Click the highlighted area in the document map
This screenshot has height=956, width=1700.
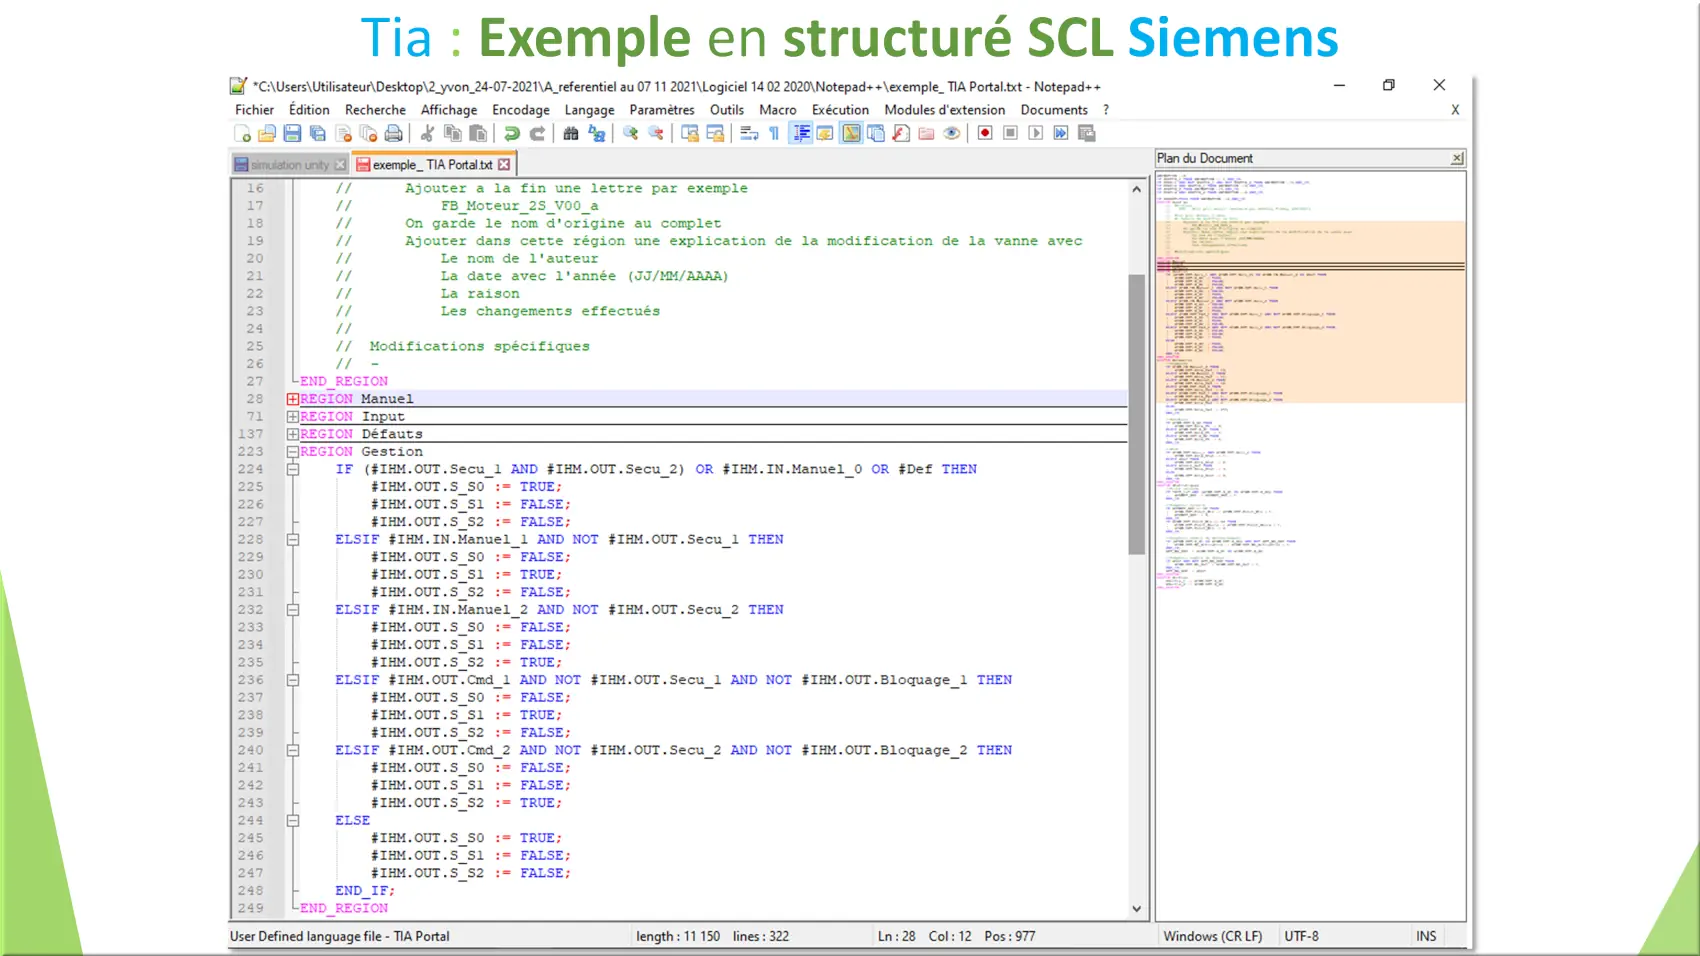pyautogui.click(x=1311, y=312)
